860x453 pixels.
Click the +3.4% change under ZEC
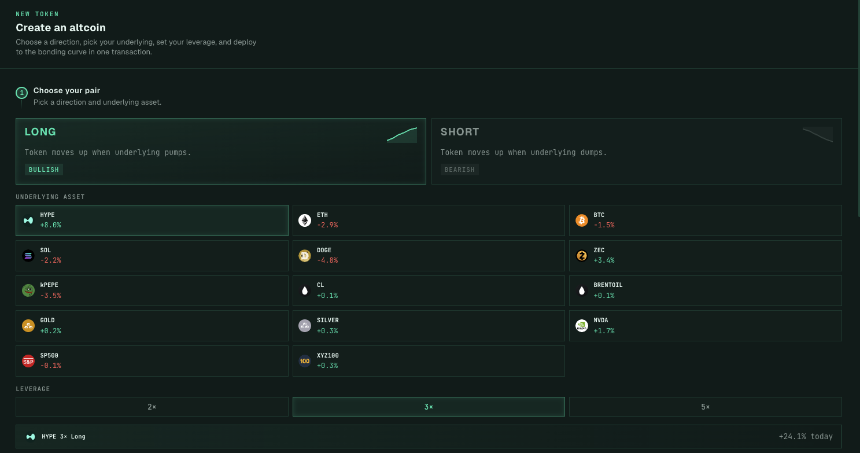604,261
